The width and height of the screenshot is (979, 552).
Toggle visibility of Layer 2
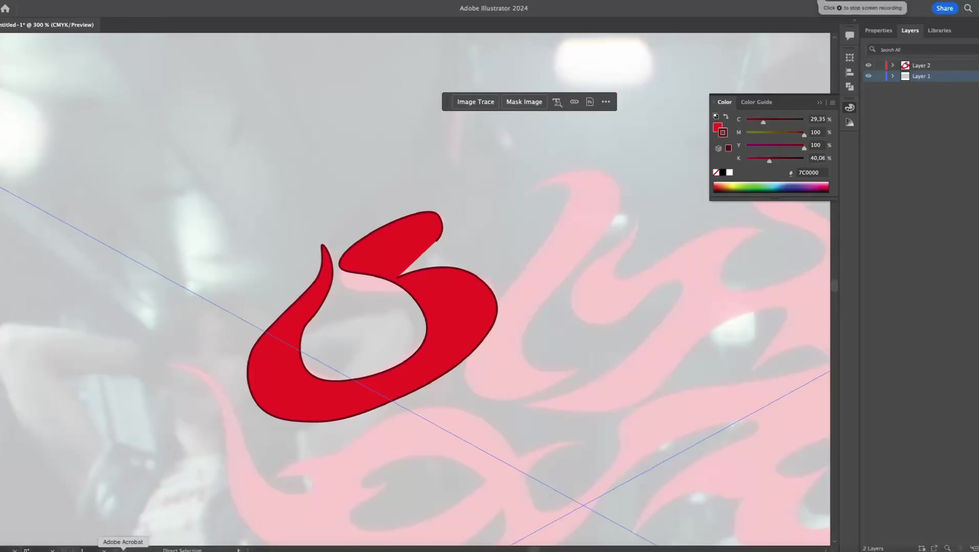pos(868,65)
